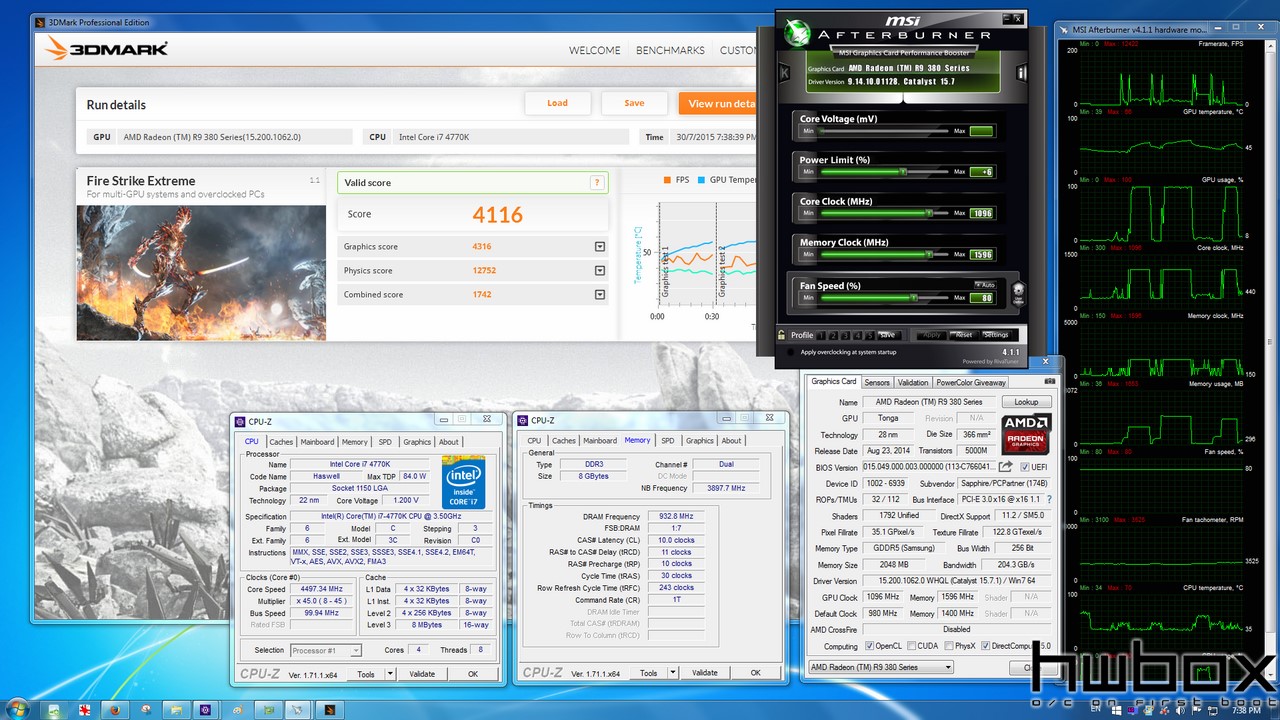Click the Lookup button in GPU-Z

(1026, 402)
